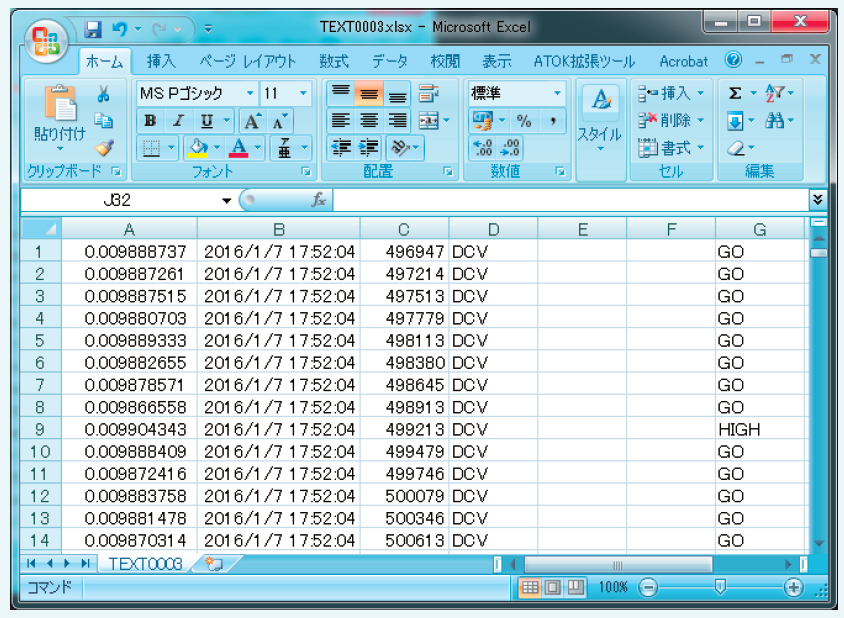
Task: Align cell text left
Action: (x=340, y=121)
